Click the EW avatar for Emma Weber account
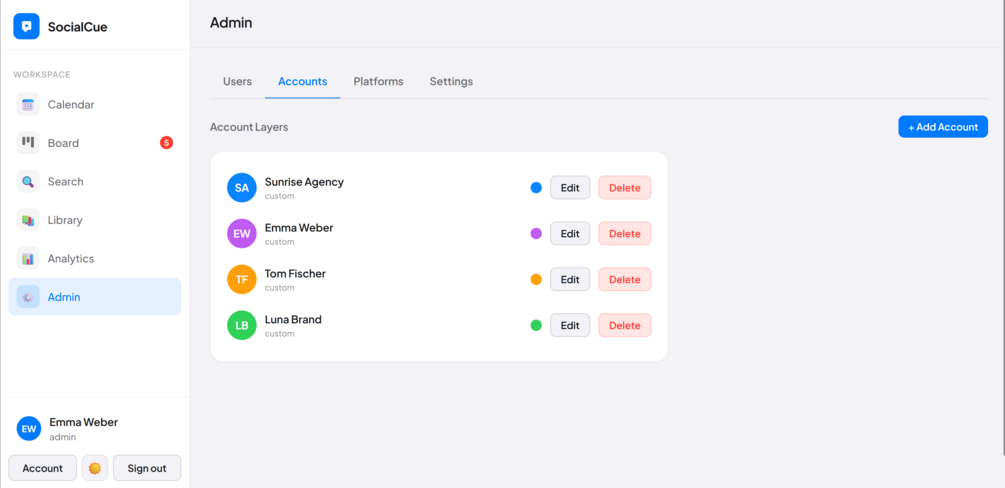Image resolution: width=1005 pixels, height=488 pixels. click(242, 233)
